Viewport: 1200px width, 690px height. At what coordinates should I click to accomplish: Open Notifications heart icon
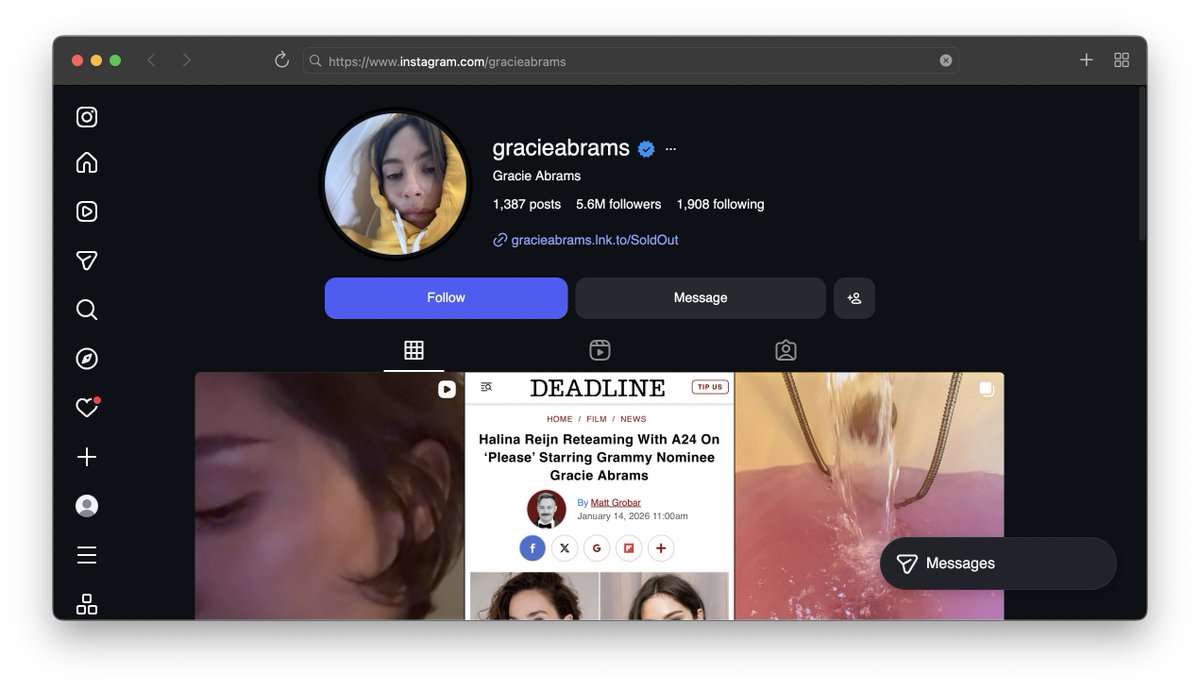tap(87, 407)
